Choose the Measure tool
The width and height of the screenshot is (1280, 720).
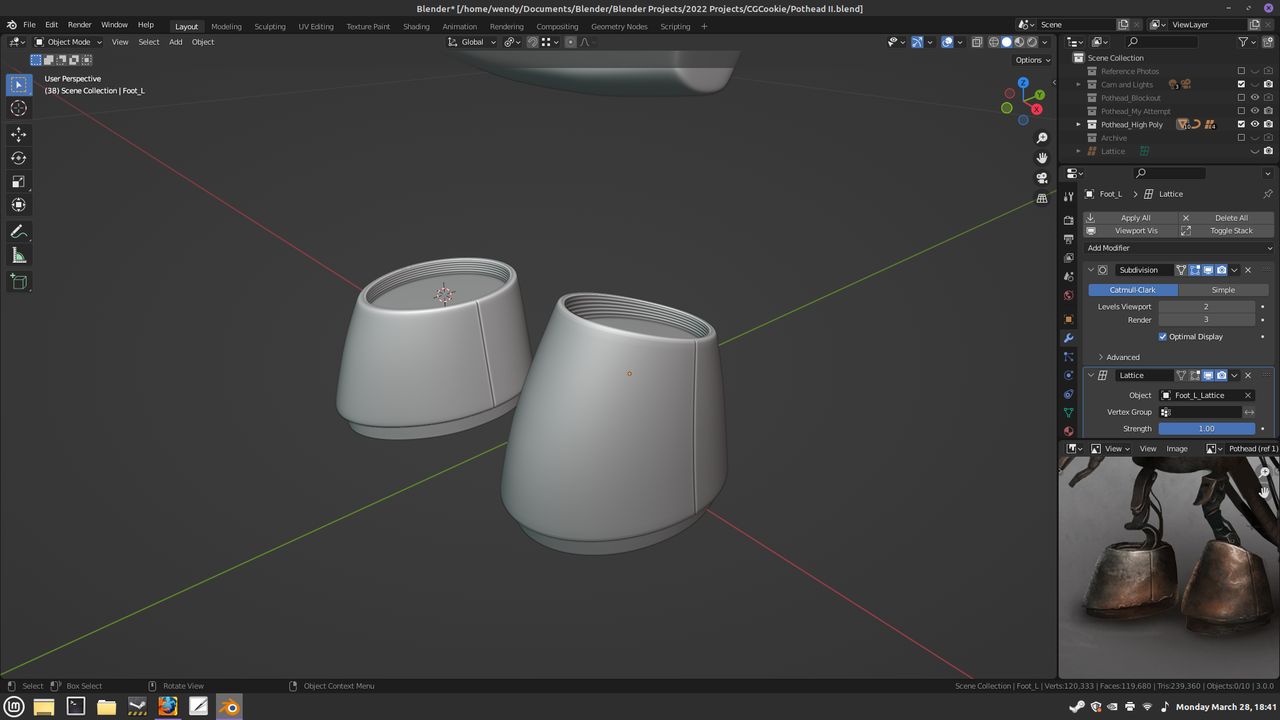[18, 256]
